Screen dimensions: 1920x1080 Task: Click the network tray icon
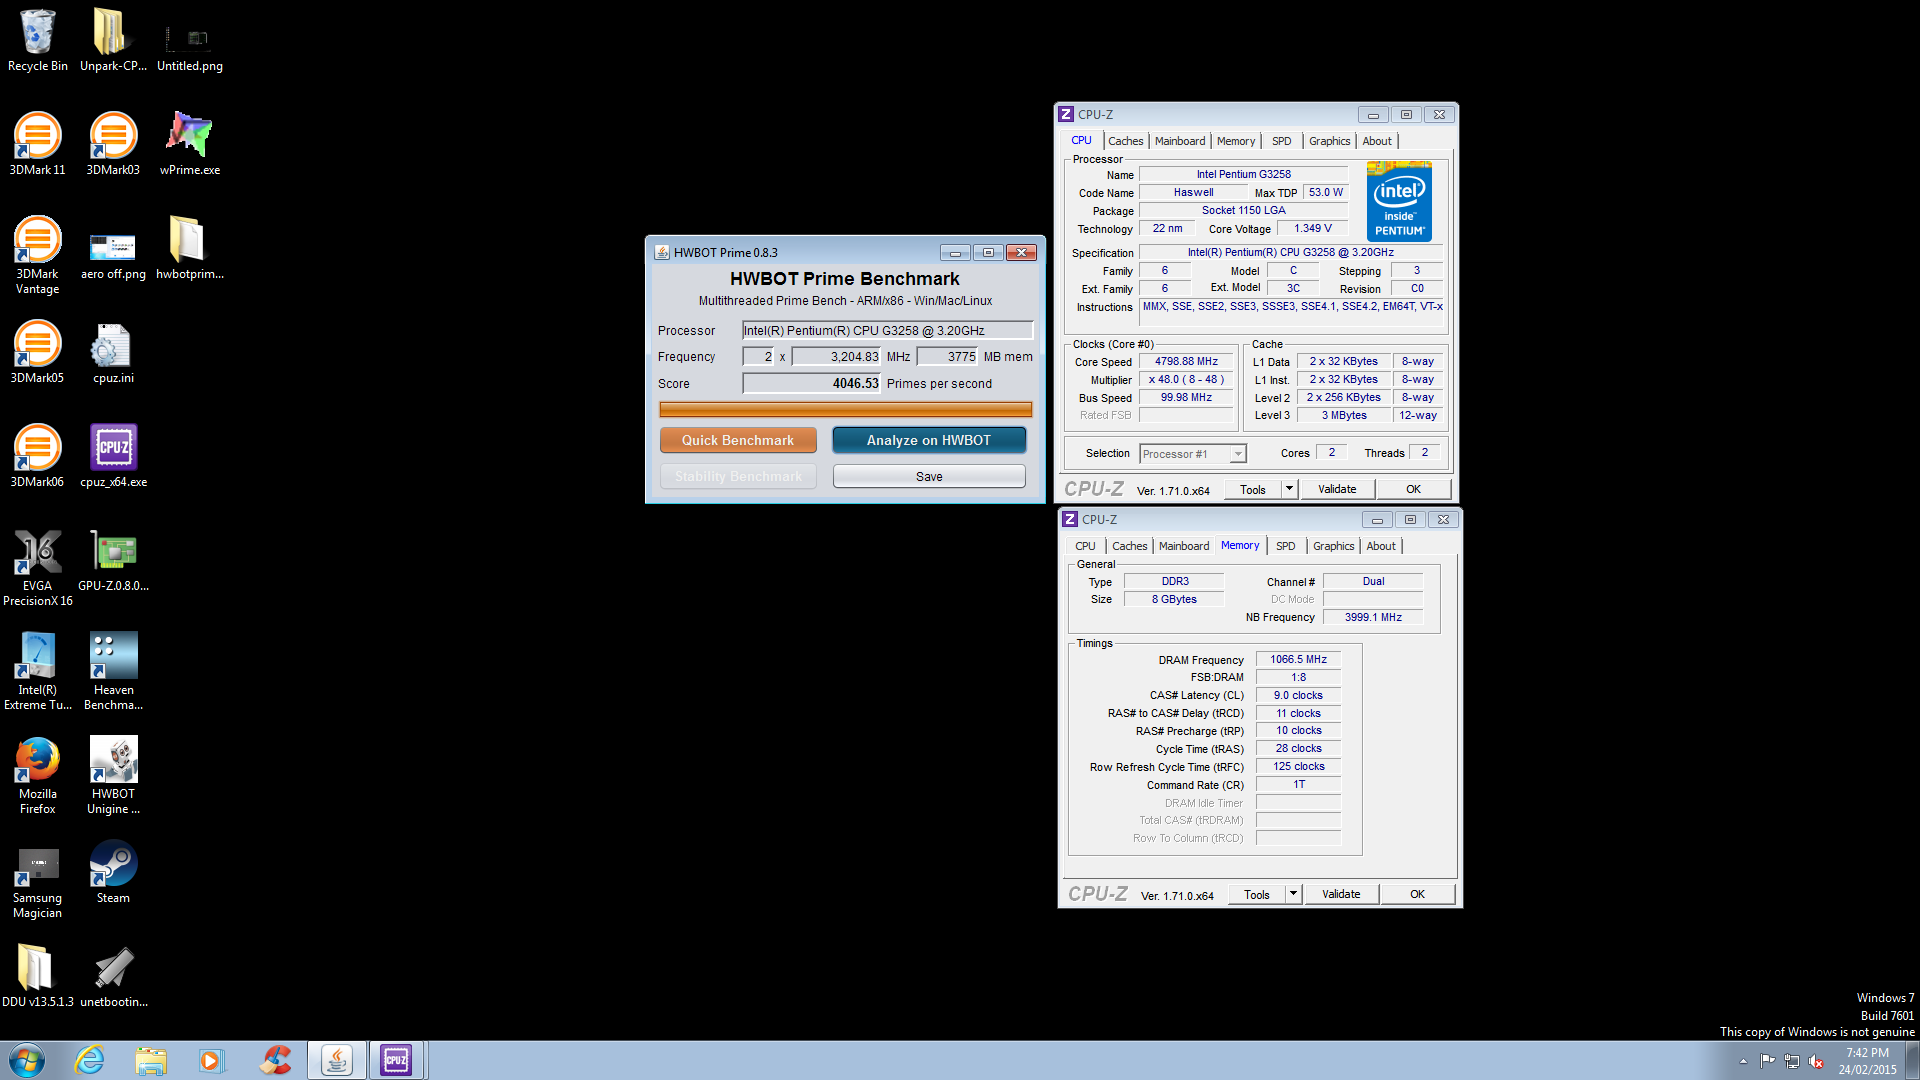[1791, 1061]
